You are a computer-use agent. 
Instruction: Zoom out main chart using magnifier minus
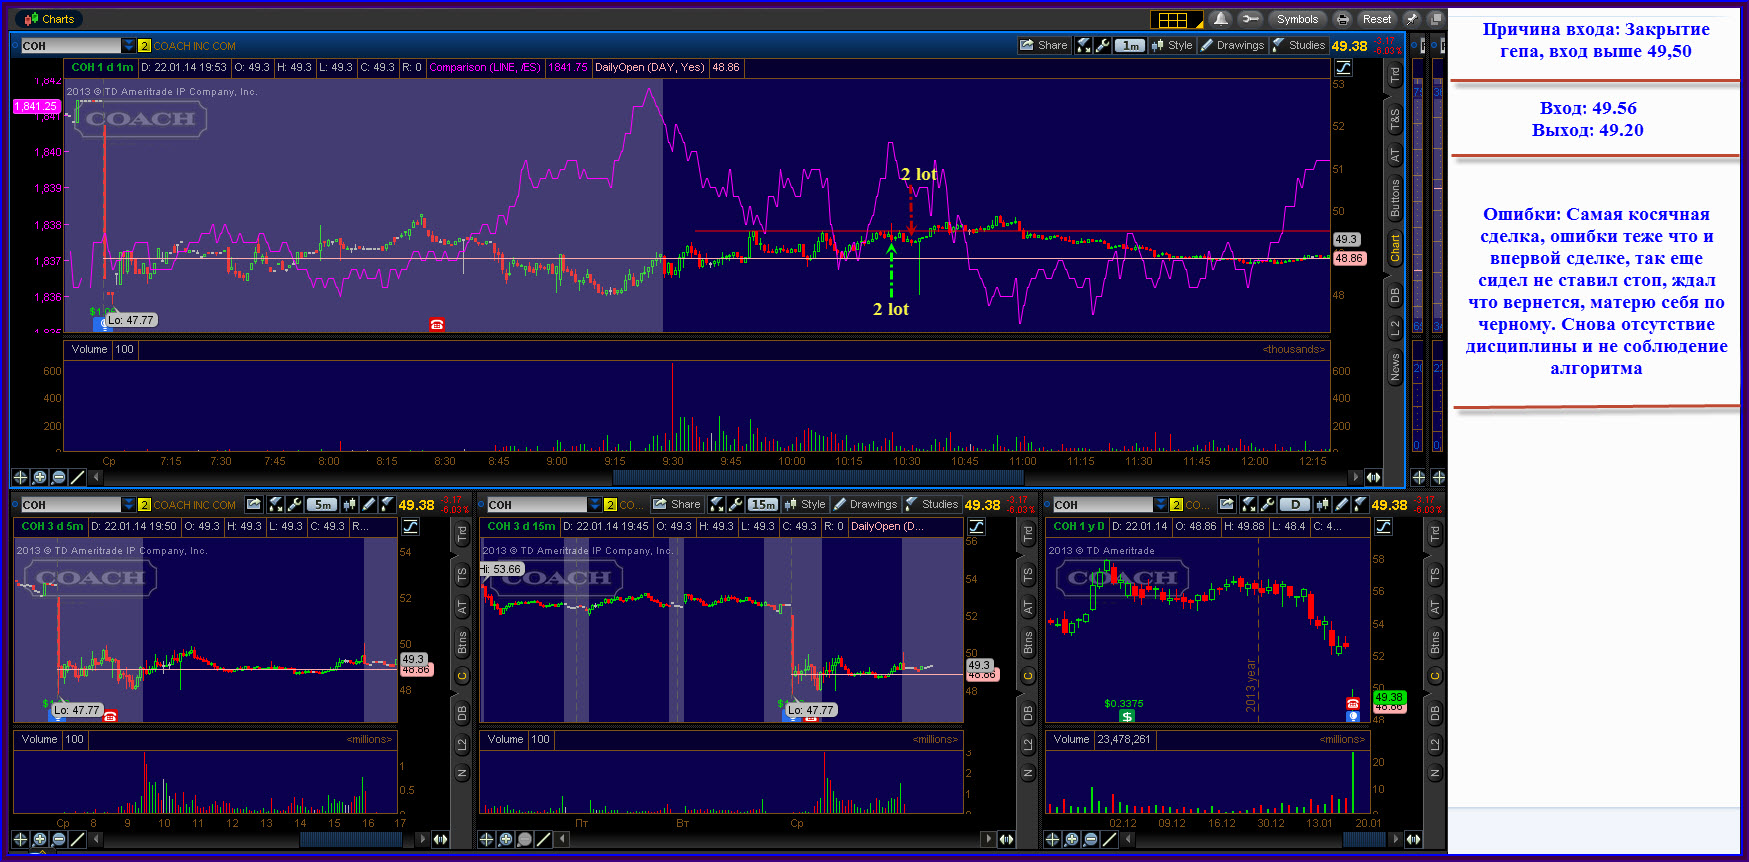click(x=58, y=477)
